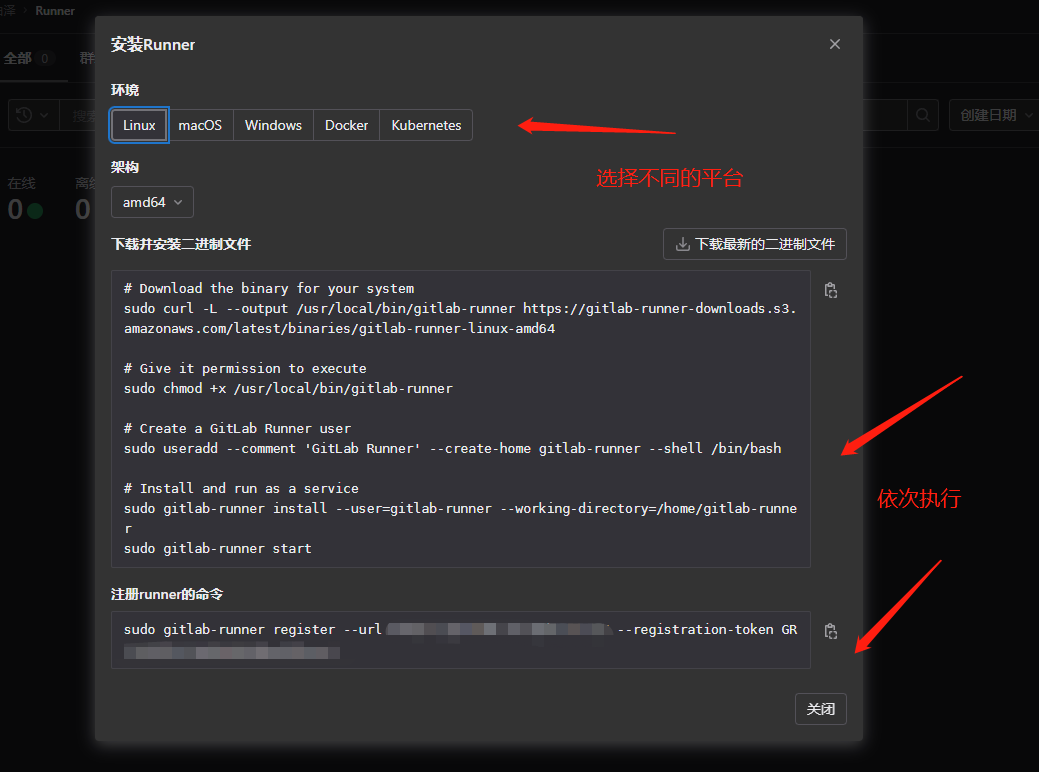This screenshot has width=1039, height=772.
Task: Click the 下载并安装二进制文件 heading
Action: pos(181,245)
